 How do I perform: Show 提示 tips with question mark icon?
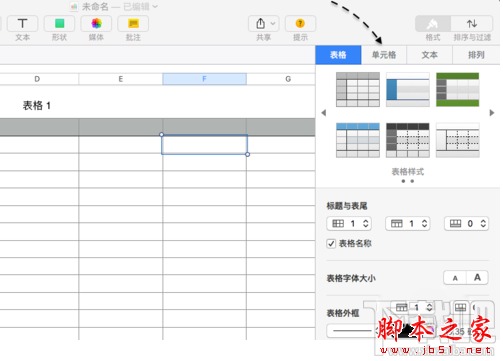pos(300,24)
